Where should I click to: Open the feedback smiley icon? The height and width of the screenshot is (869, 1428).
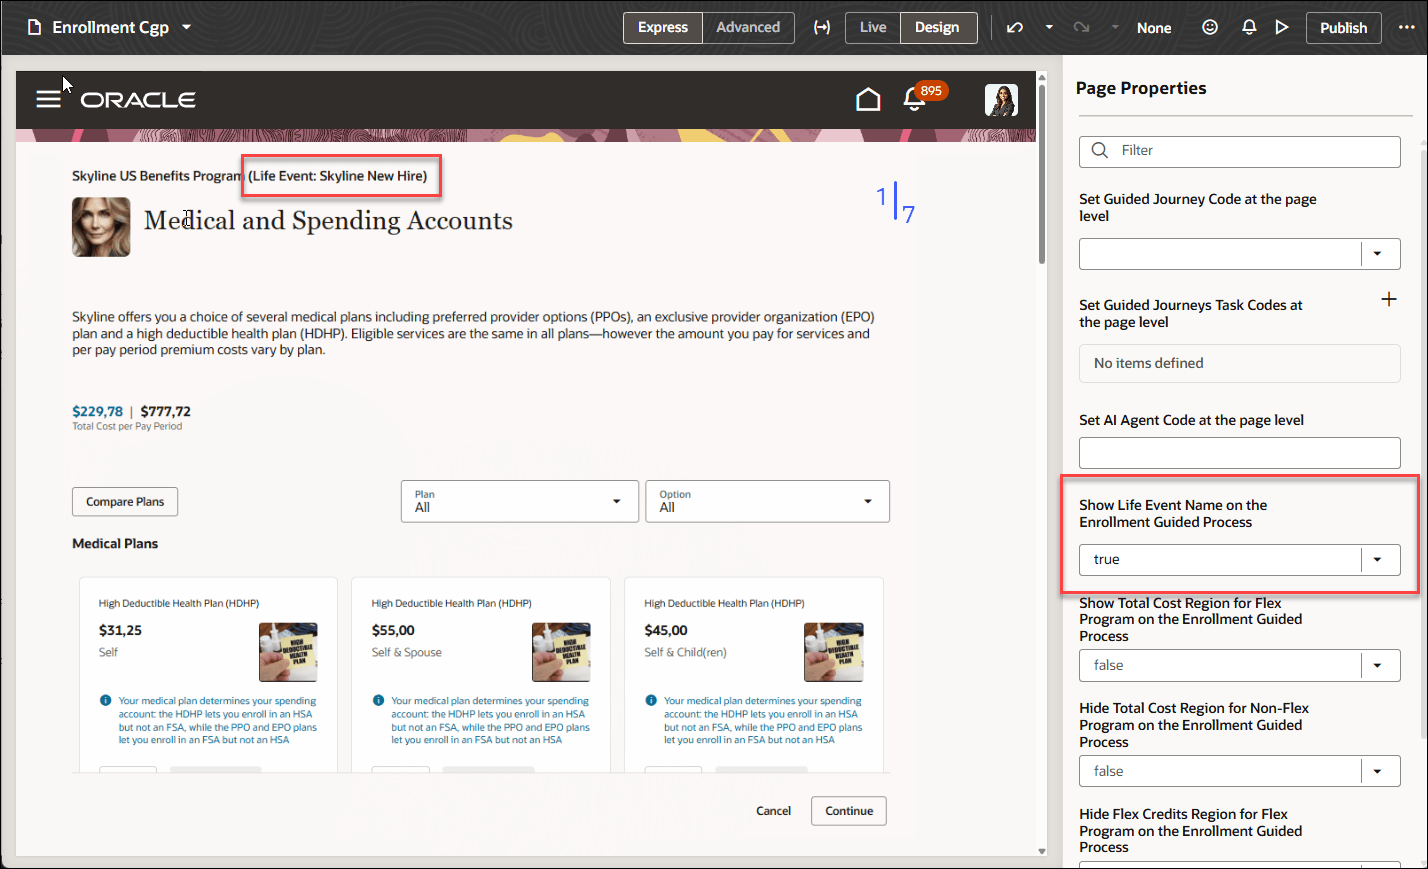(x=1209, y=27)
